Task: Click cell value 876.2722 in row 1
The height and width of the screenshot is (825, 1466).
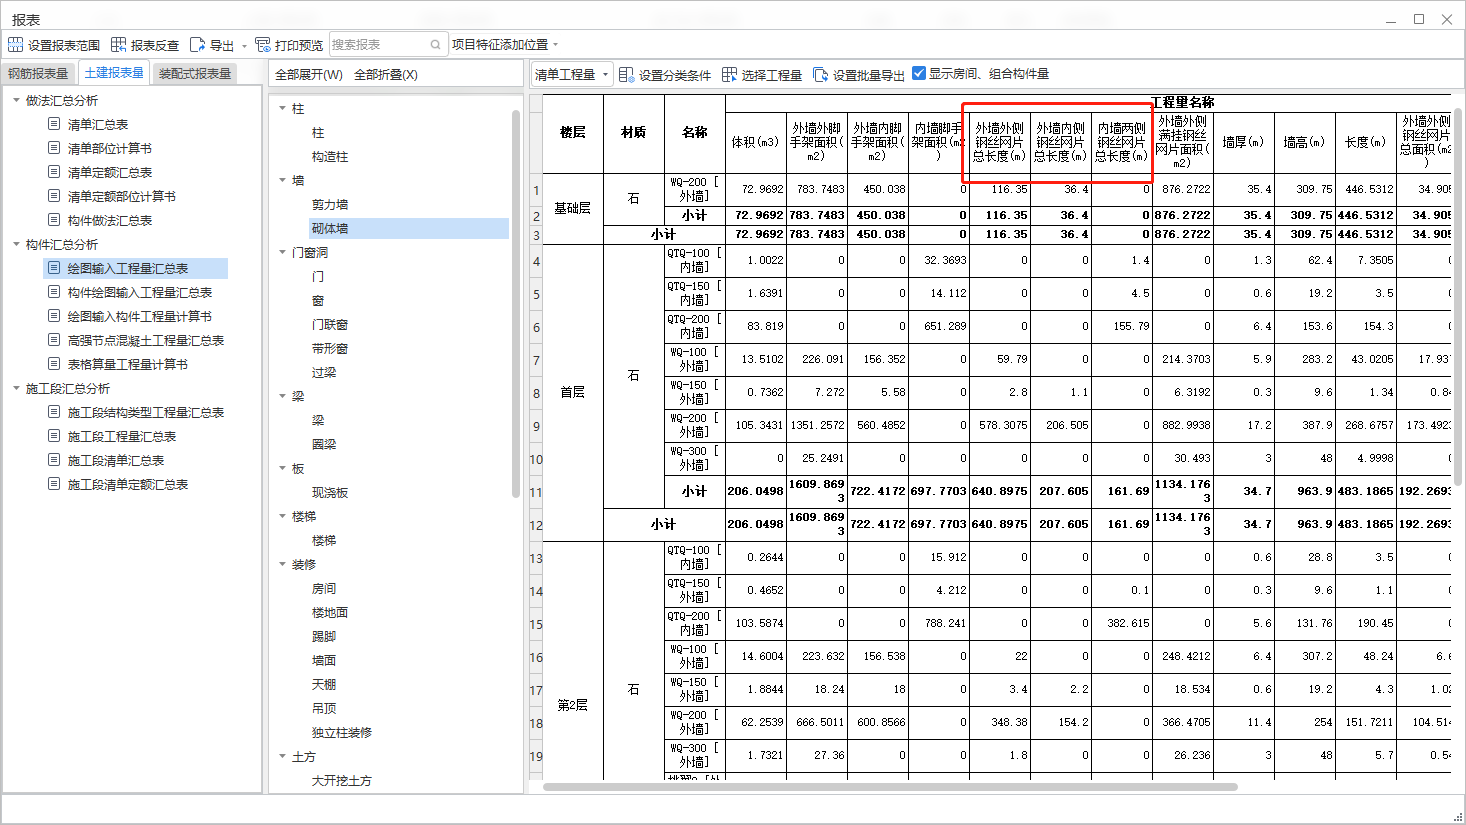Action: [1182, 189]
